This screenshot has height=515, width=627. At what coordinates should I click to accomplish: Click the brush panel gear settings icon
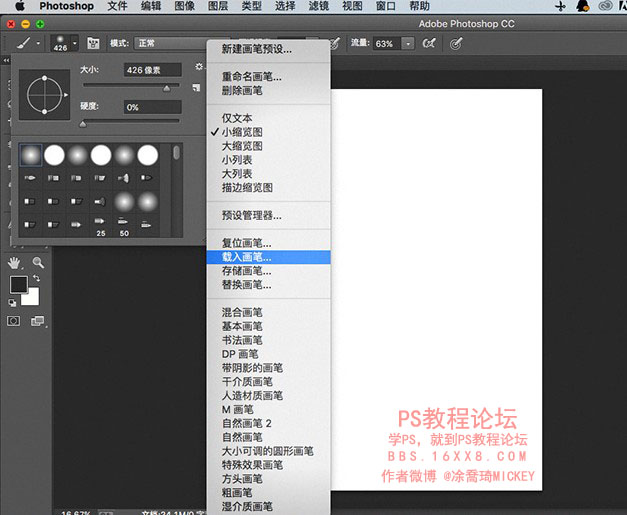(199, 66)
